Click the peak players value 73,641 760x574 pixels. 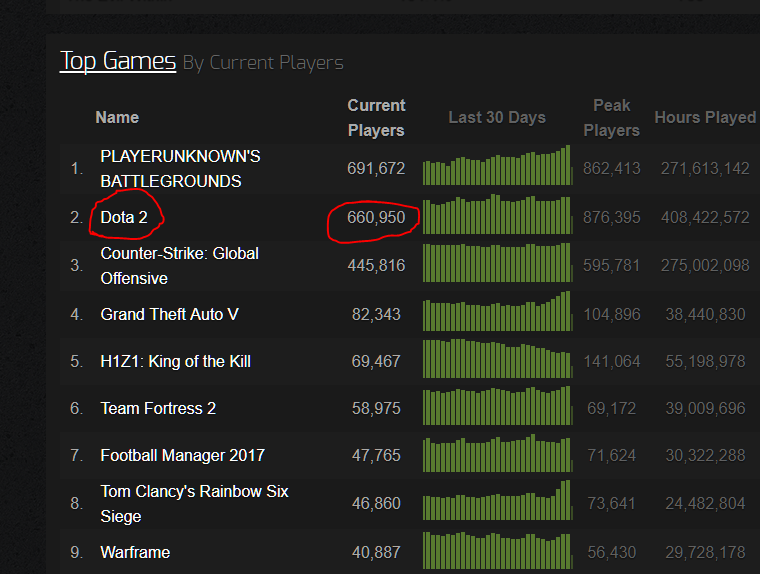(612, 503)
